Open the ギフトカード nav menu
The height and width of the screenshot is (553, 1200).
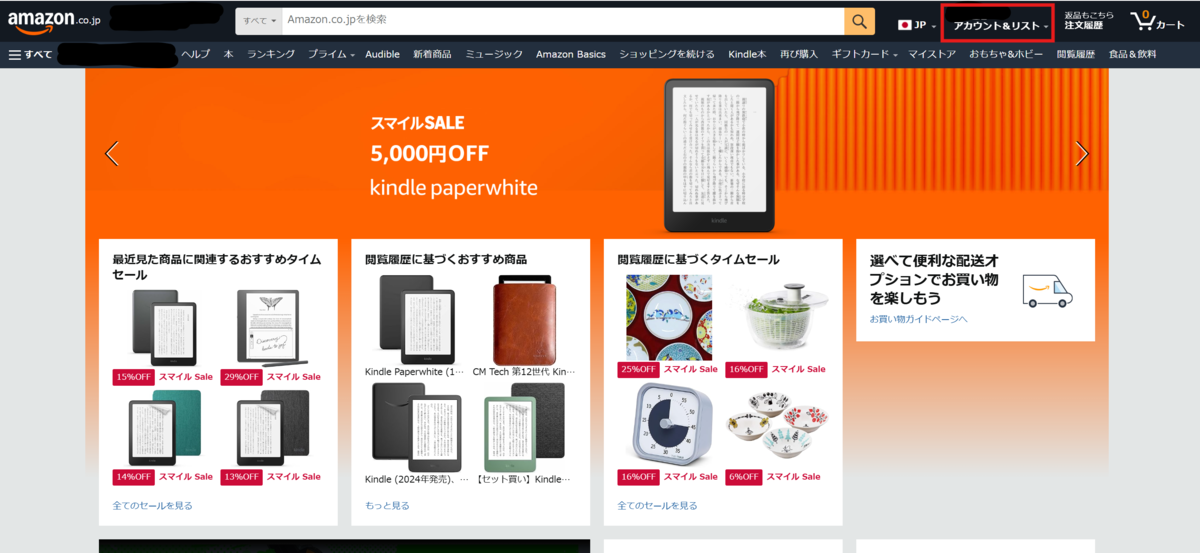click(864, 54)
